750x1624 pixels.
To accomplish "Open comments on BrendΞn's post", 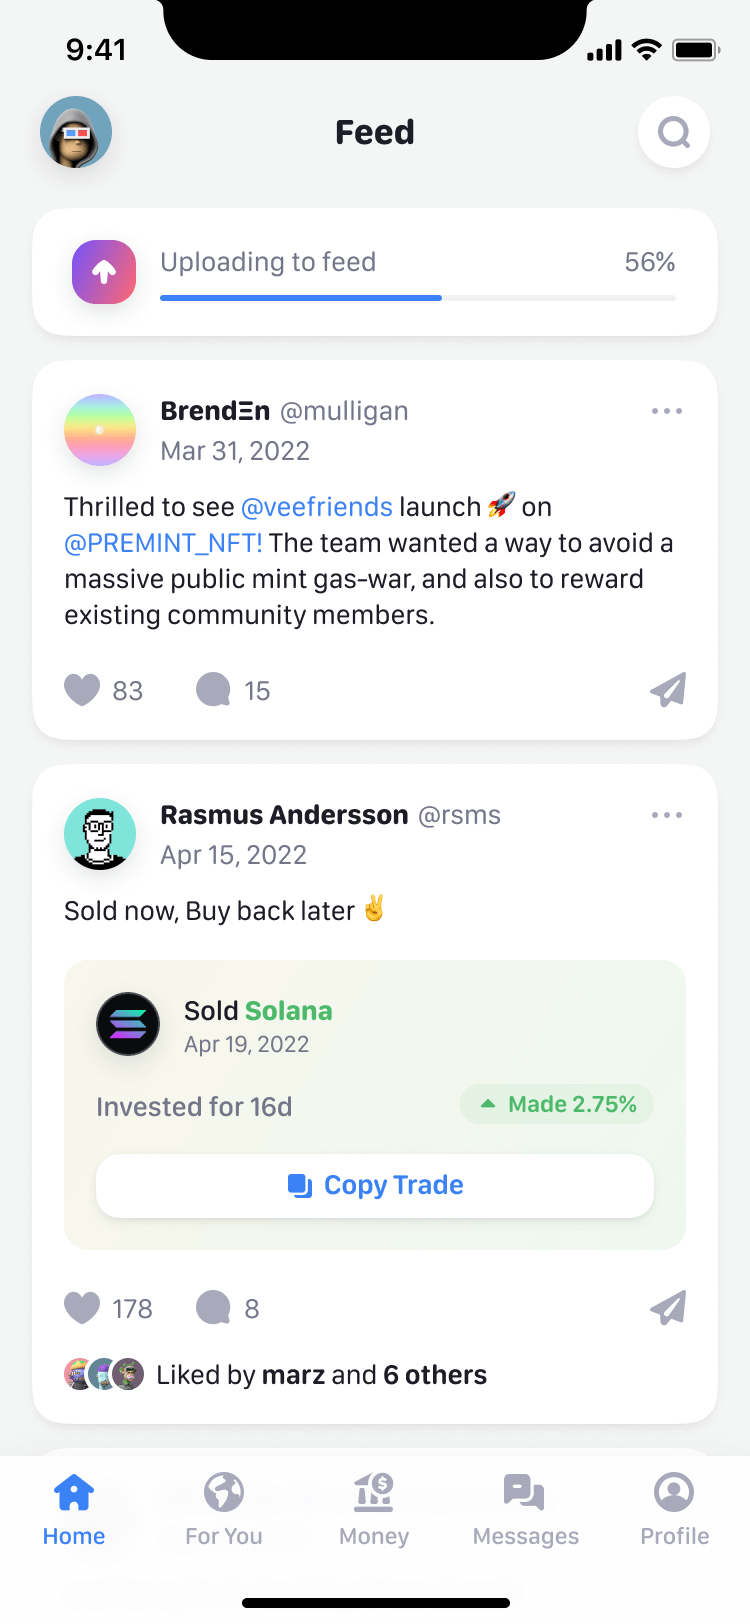I will pos(213,690).
